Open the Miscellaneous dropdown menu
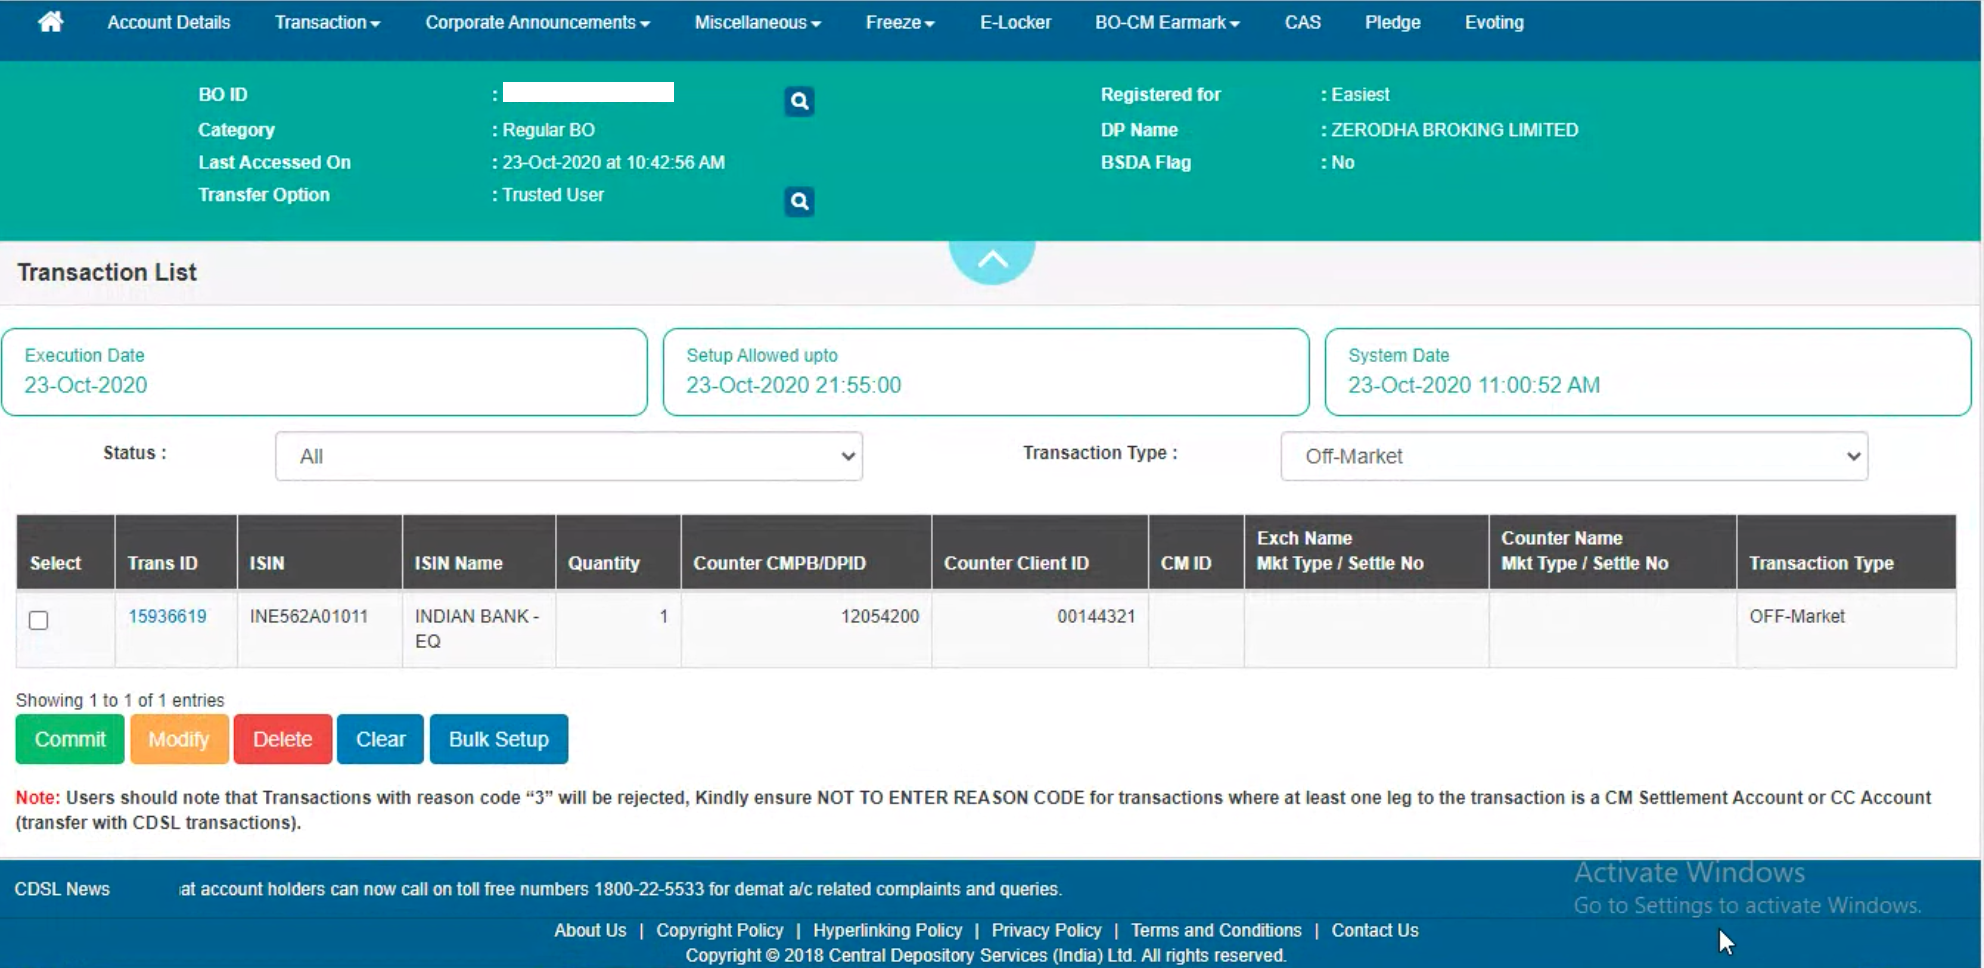The height and width of the screenshot is (968, 1984). [755, 22]
